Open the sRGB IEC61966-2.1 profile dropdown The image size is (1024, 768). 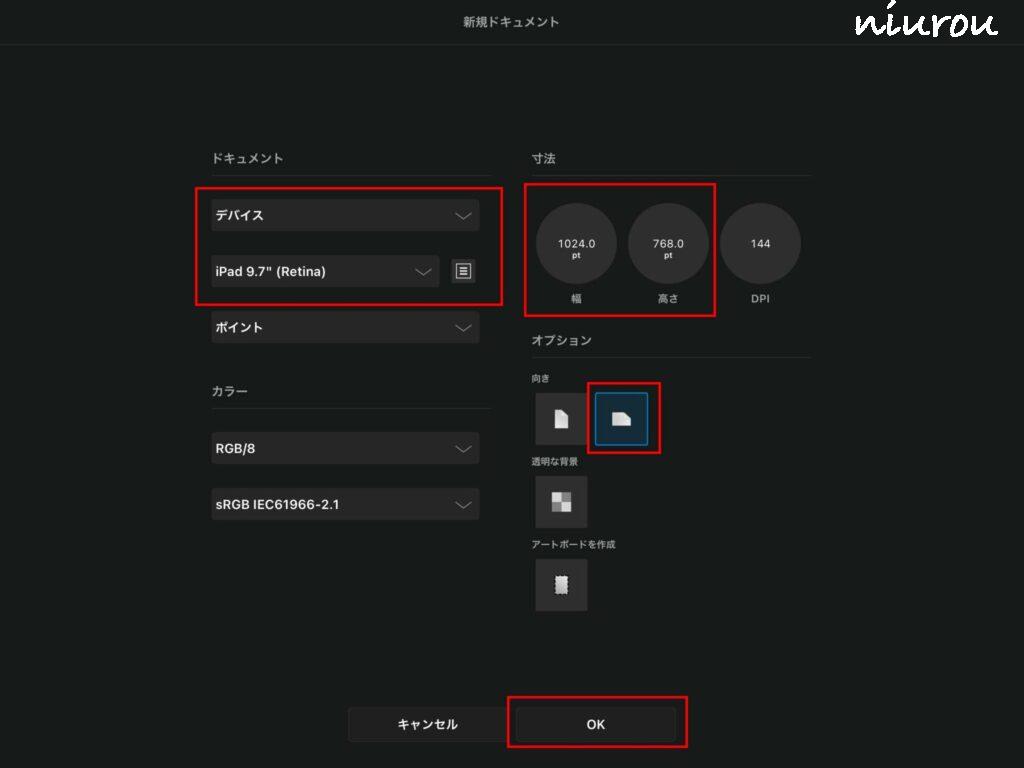coord(344,504)
